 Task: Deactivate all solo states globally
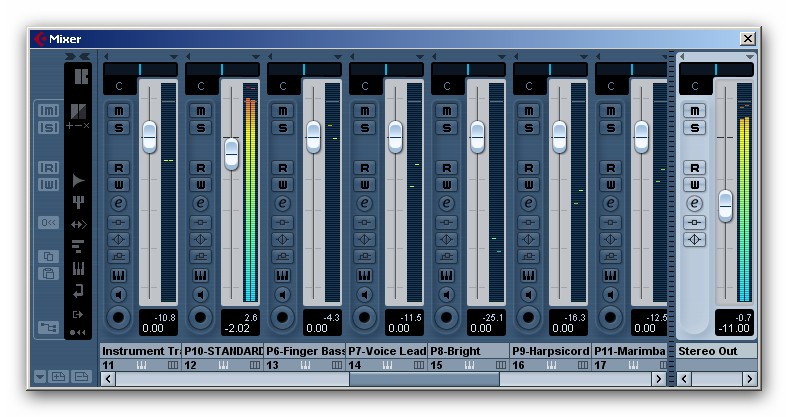point(49,128)
